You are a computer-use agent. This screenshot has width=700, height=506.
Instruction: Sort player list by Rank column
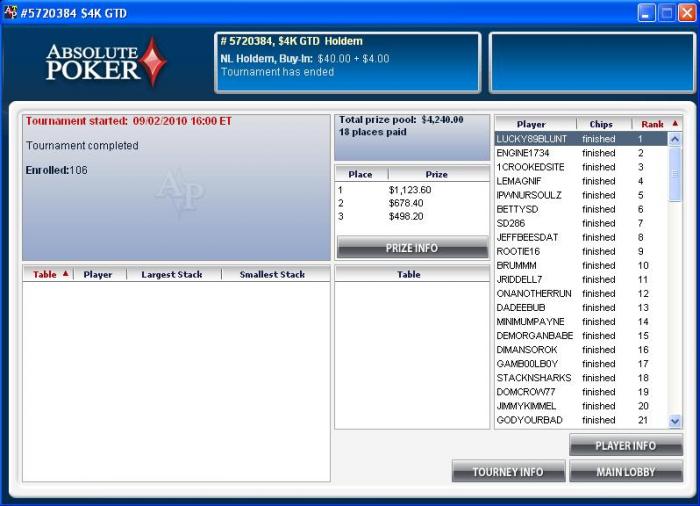(657, 124)
